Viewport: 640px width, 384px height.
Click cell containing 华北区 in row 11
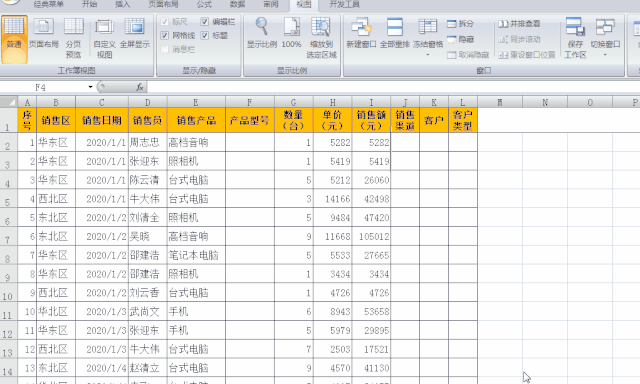56,311
